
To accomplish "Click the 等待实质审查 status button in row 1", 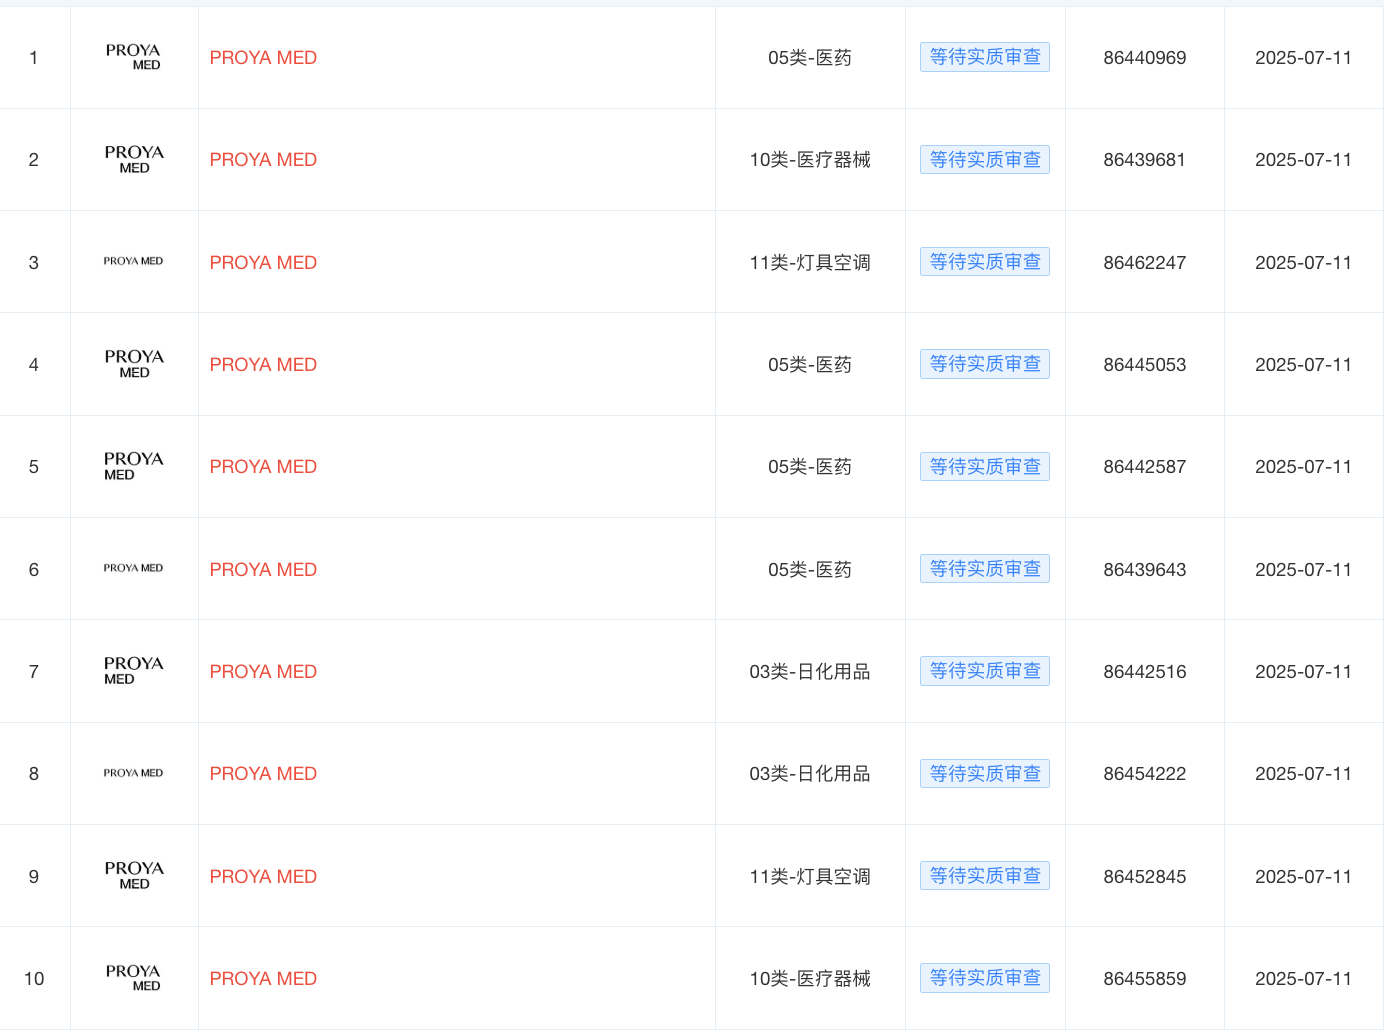I will pyautogui.click(x=984, y=57).
